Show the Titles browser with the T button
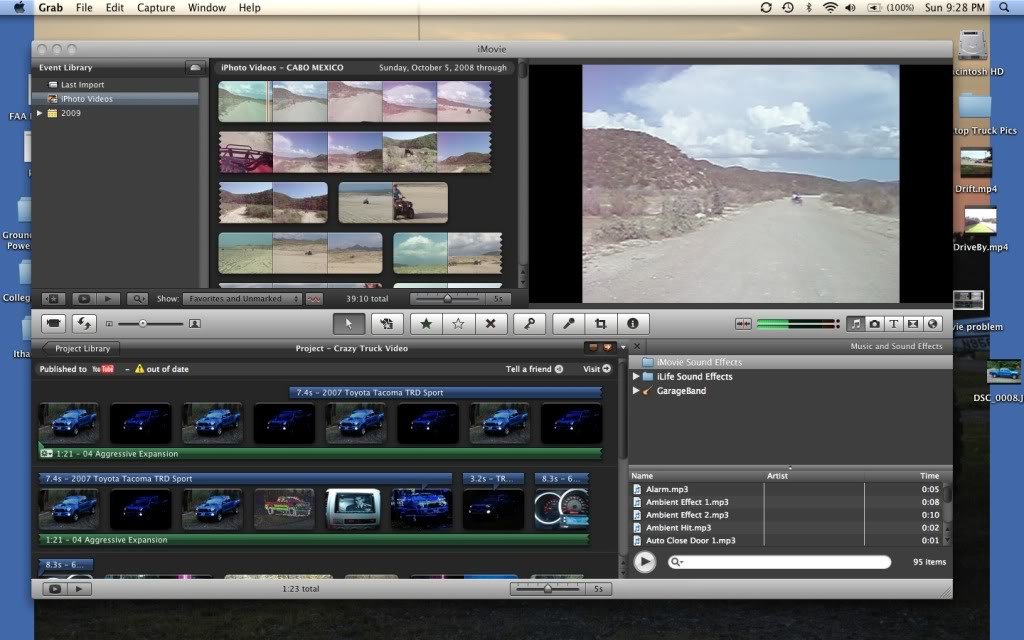Image resolution: width=1024 pixels, height=640 pixels. (893, 324)
